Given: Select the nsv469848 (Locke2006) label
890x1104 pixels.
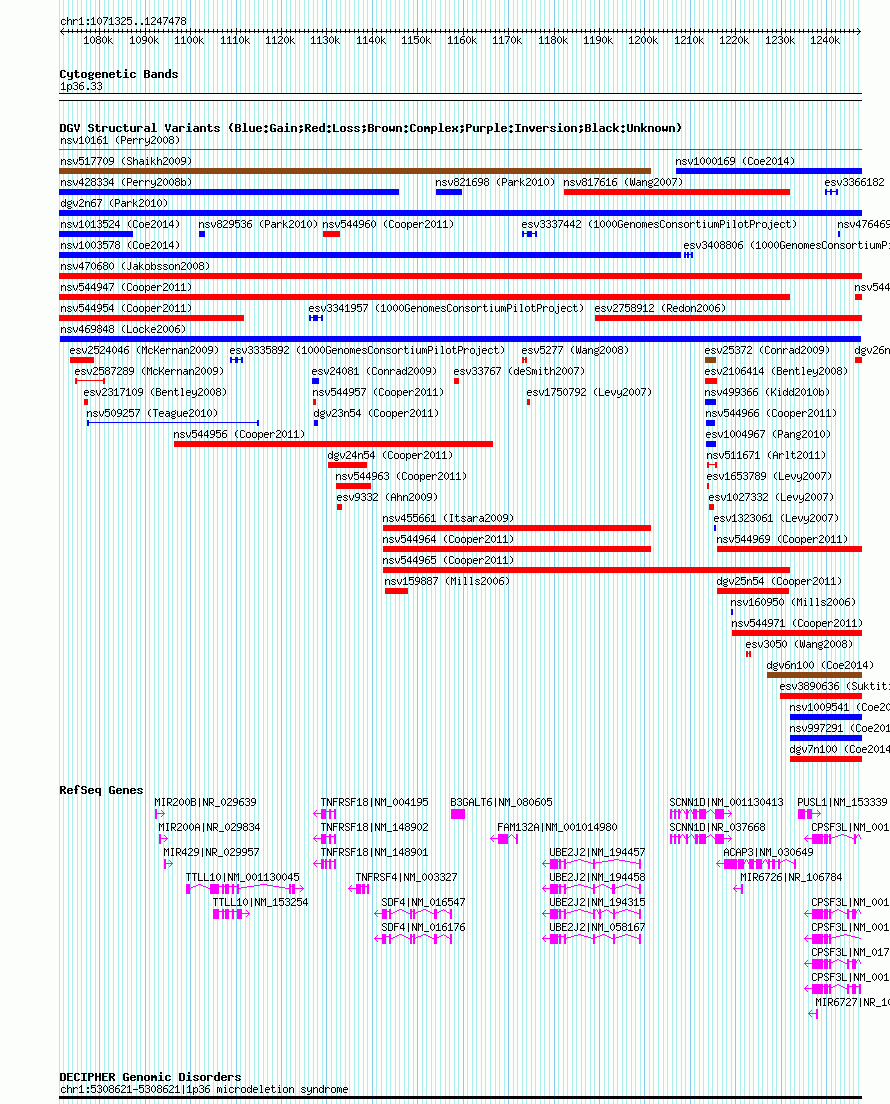Looking at the screenshot, I should pos(123,330).
